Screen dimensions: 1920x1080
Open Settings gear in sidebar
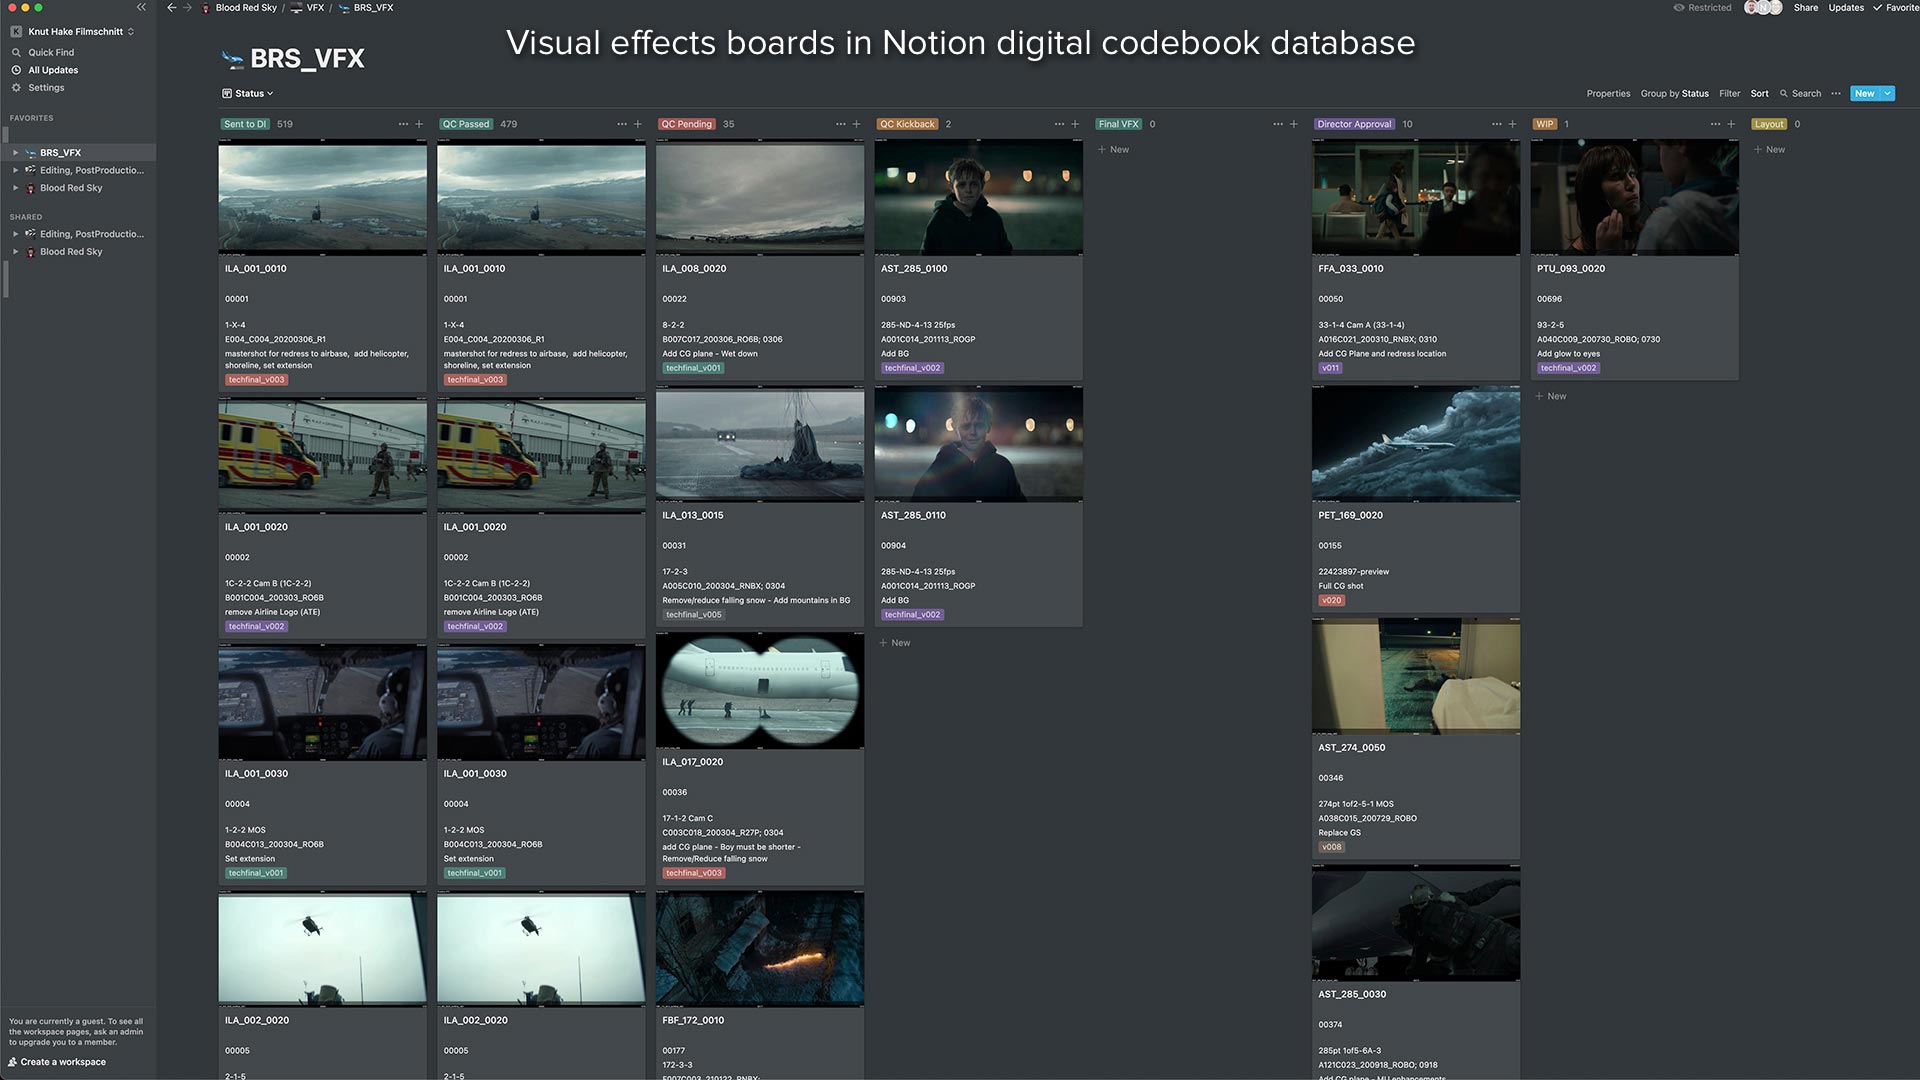(x=46, y=88)
